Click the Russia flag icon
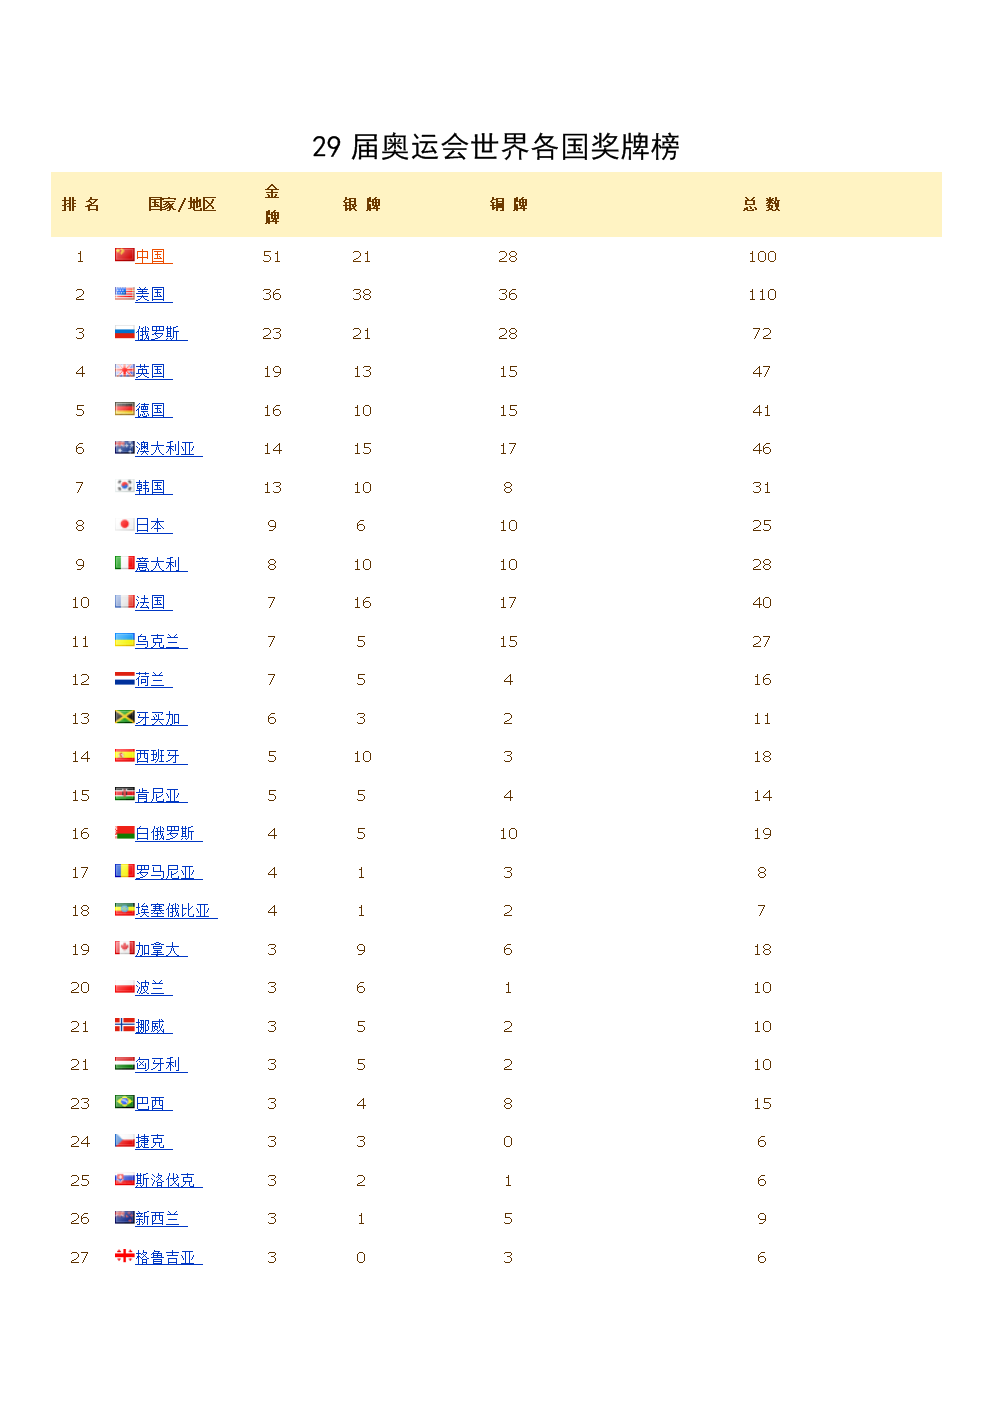The height and width of the screenshot is (1404, 993). coord(124,332)
